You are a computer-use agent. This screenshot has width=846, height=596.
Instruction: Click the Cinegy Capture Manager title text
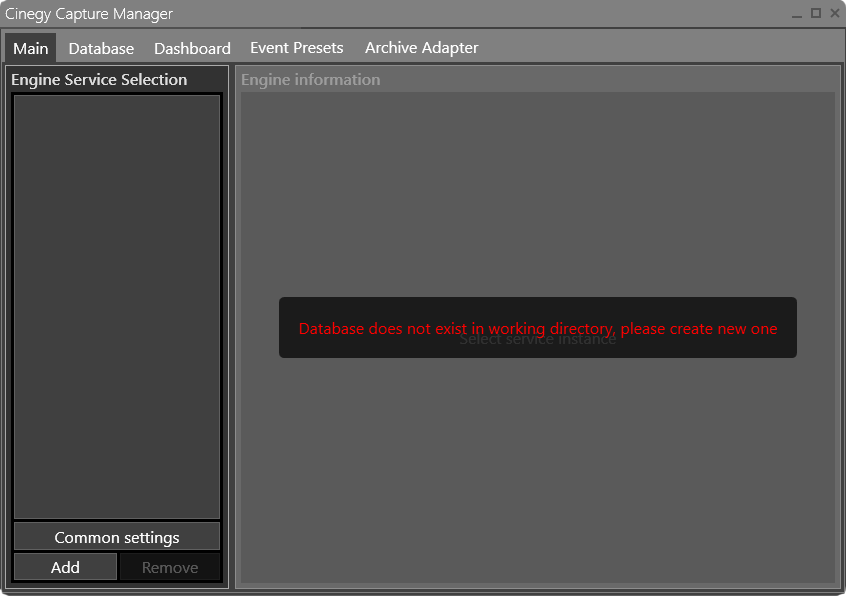coord(89,14)
